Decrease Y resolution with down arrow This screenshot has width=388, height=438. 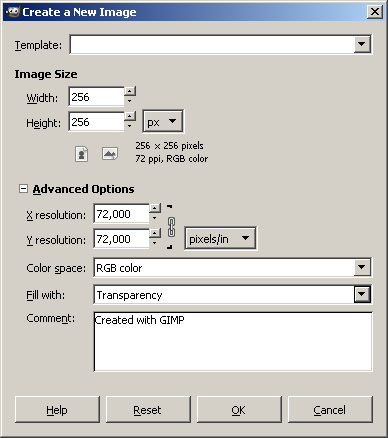[x=155, y=243]
